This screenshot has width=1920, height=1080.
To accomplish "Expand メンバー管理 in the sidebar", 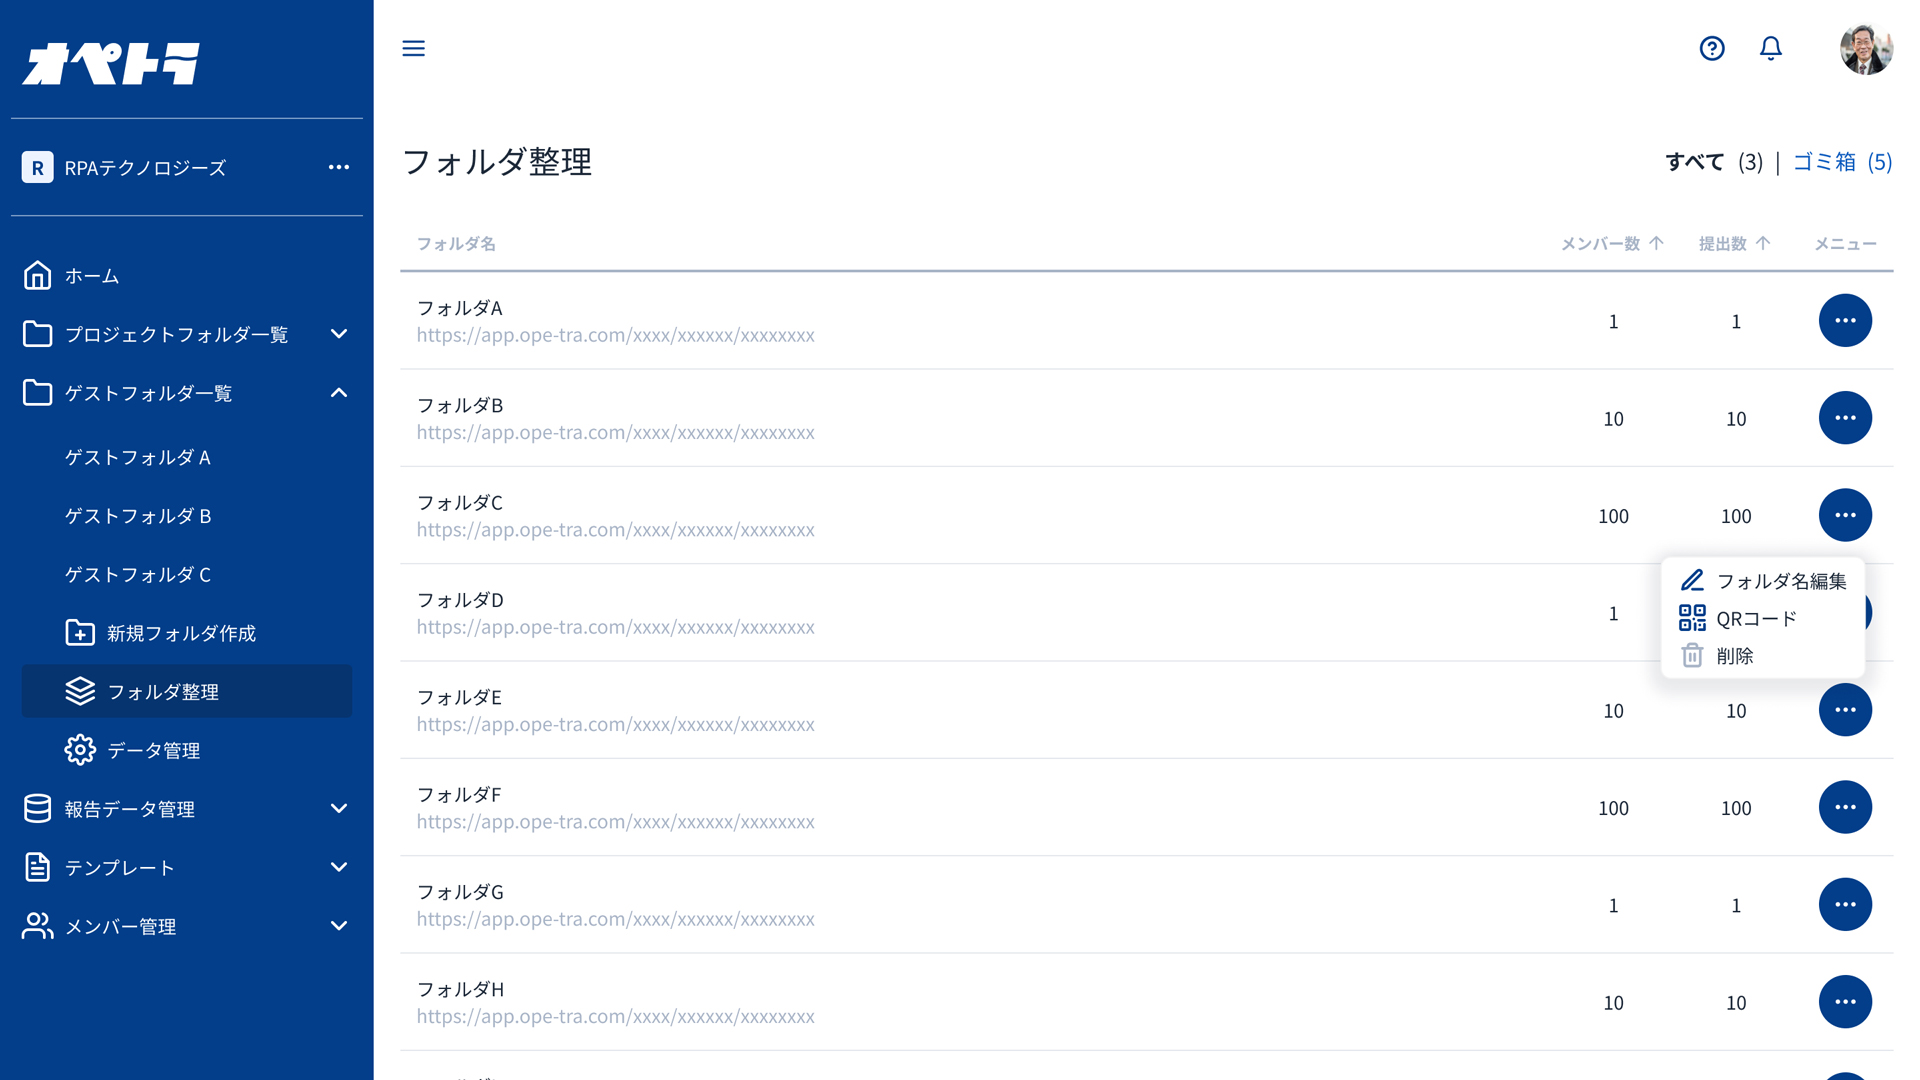I will point(339,926).
